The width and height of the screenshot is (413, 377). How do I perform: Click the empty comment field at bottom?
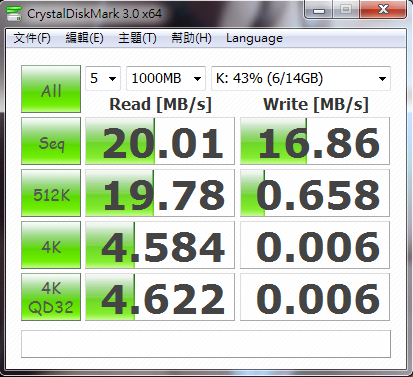(206, 344)
